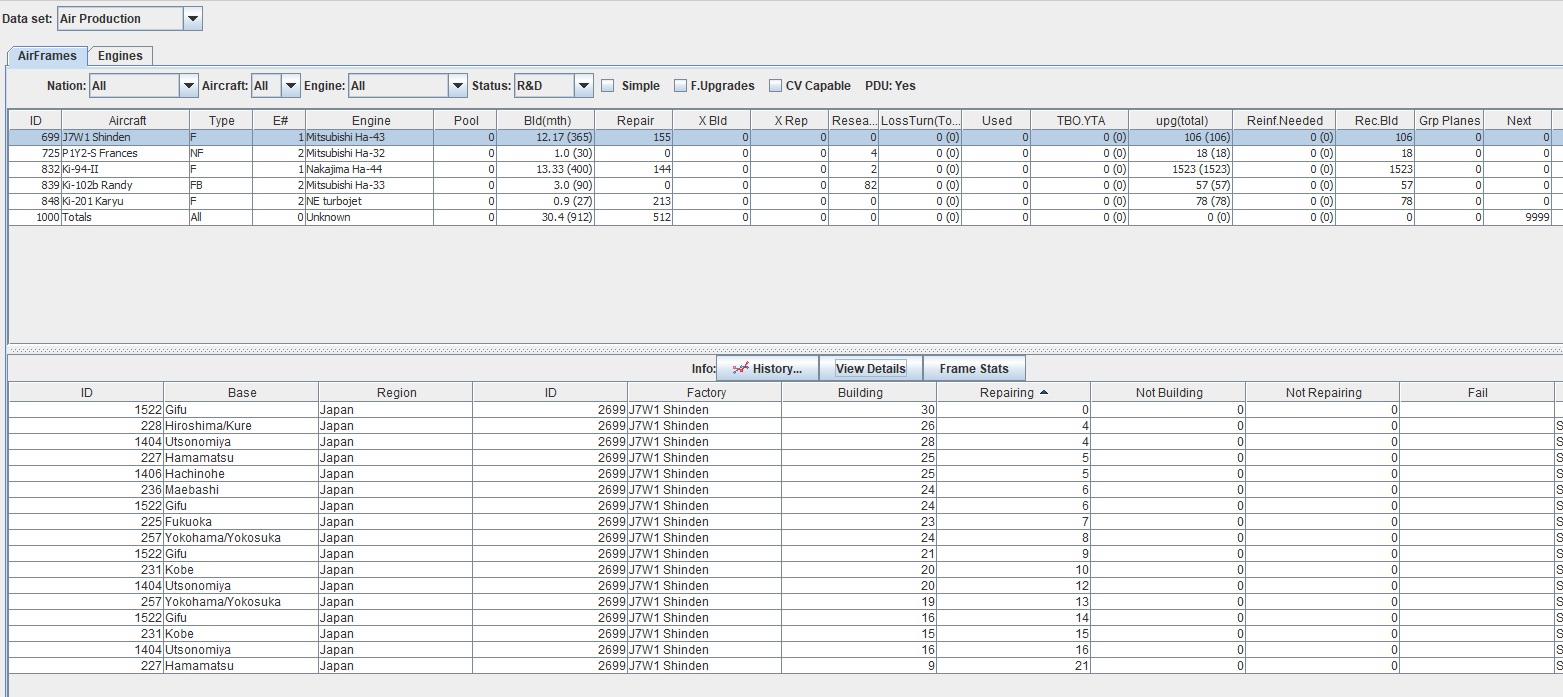The height and width of the screenshot is (697, 1563).
Task: Open the History chart button
Action: pyautogui.click(x=767, y=368)
